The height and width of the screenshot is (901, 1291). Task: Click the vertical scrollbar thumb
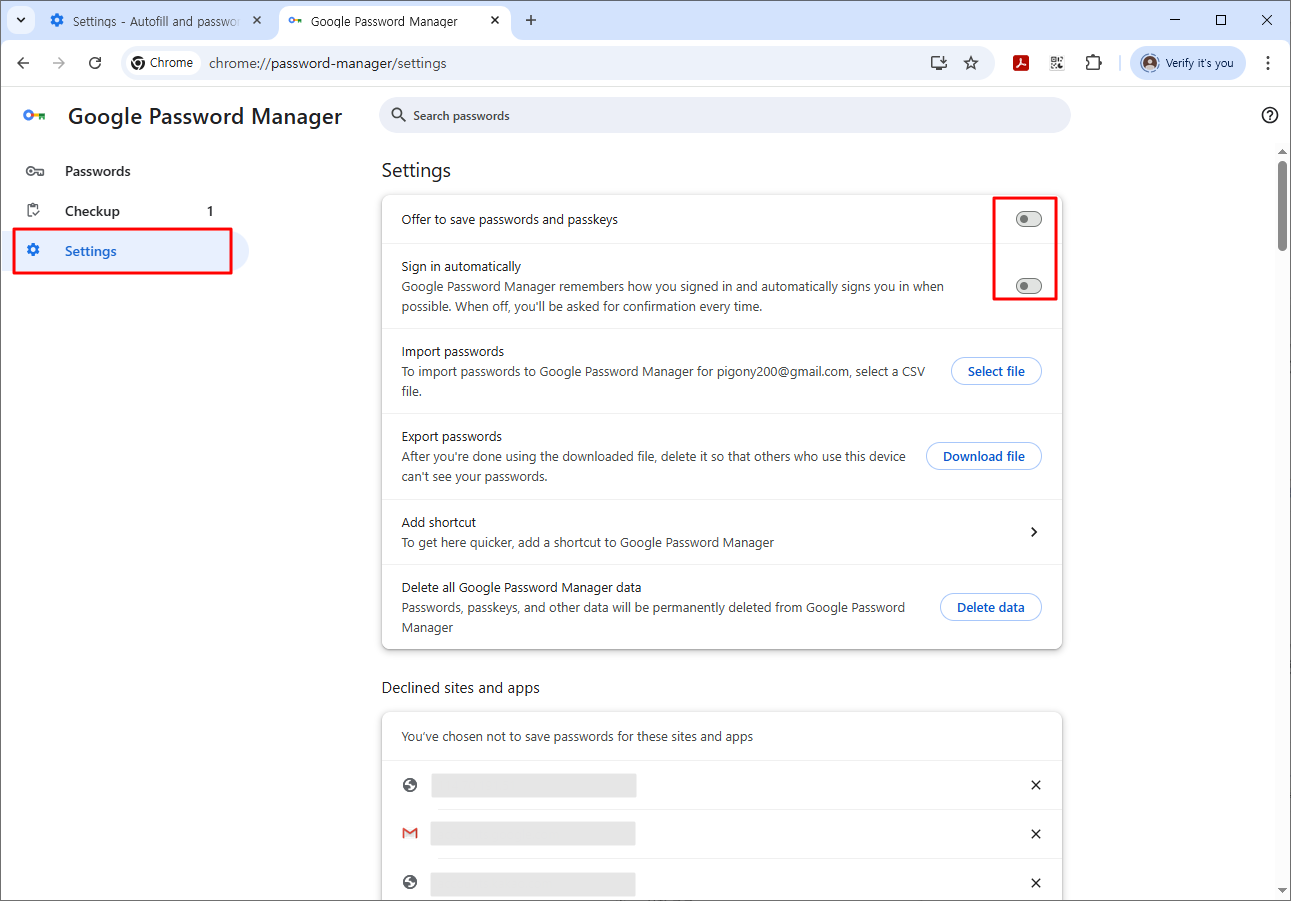click(x=1283, y=205)
